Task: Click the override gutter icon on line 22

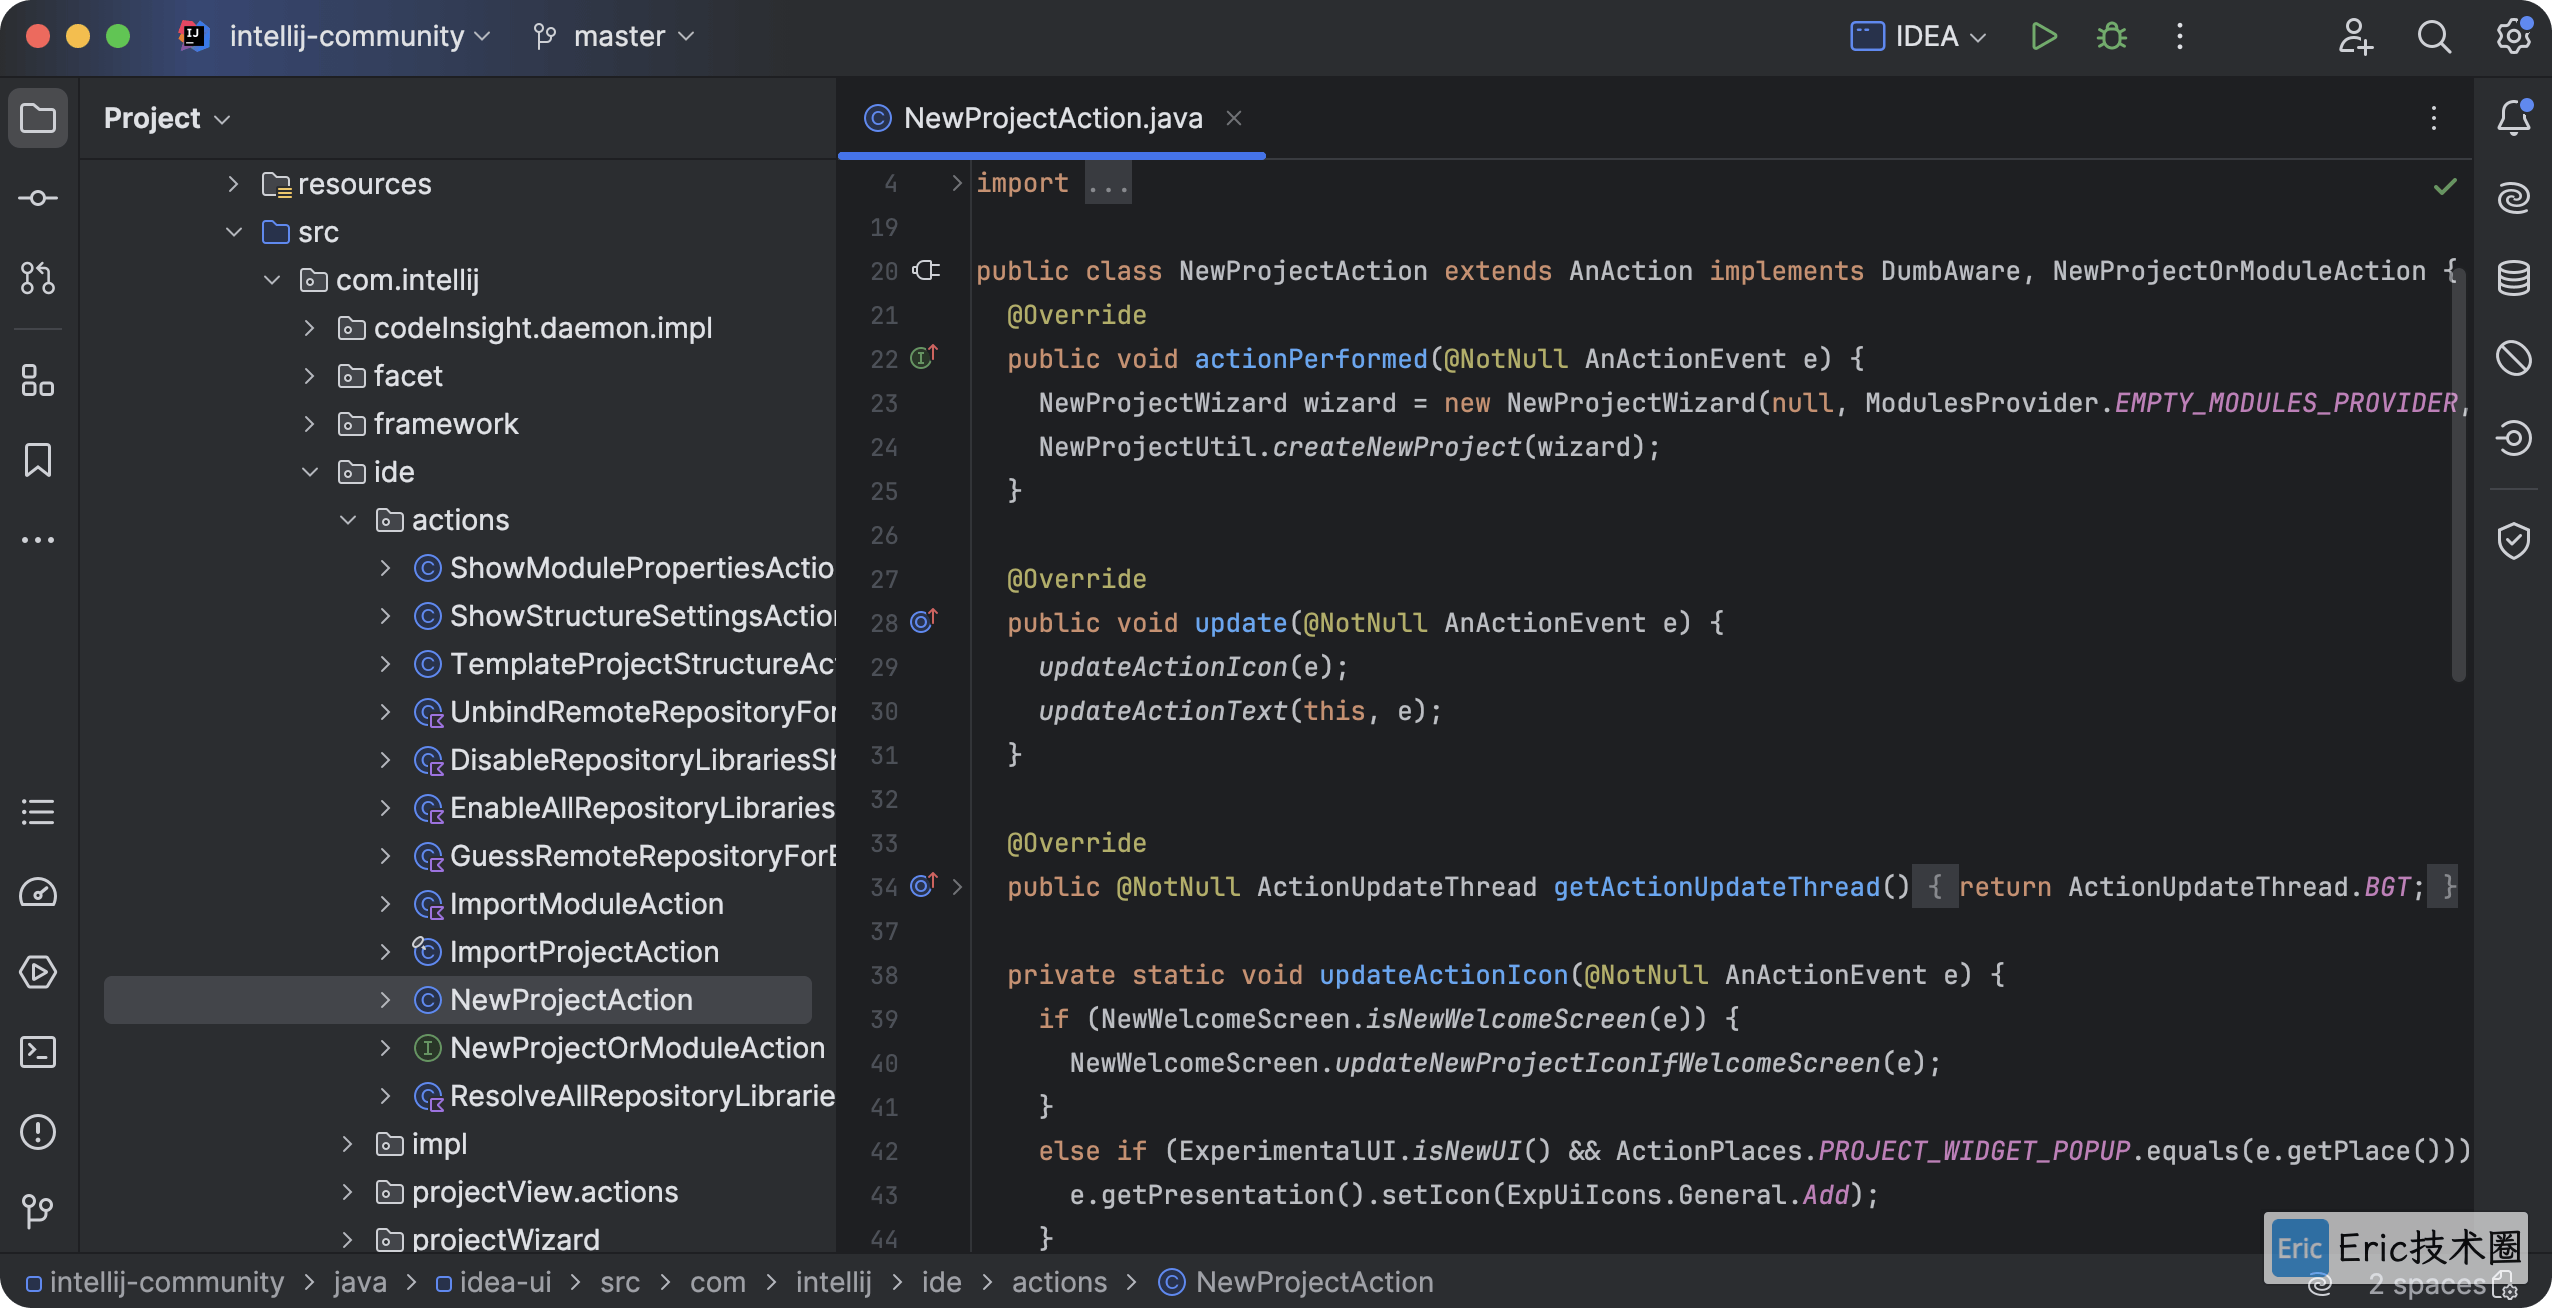Action: pos(923,357)
